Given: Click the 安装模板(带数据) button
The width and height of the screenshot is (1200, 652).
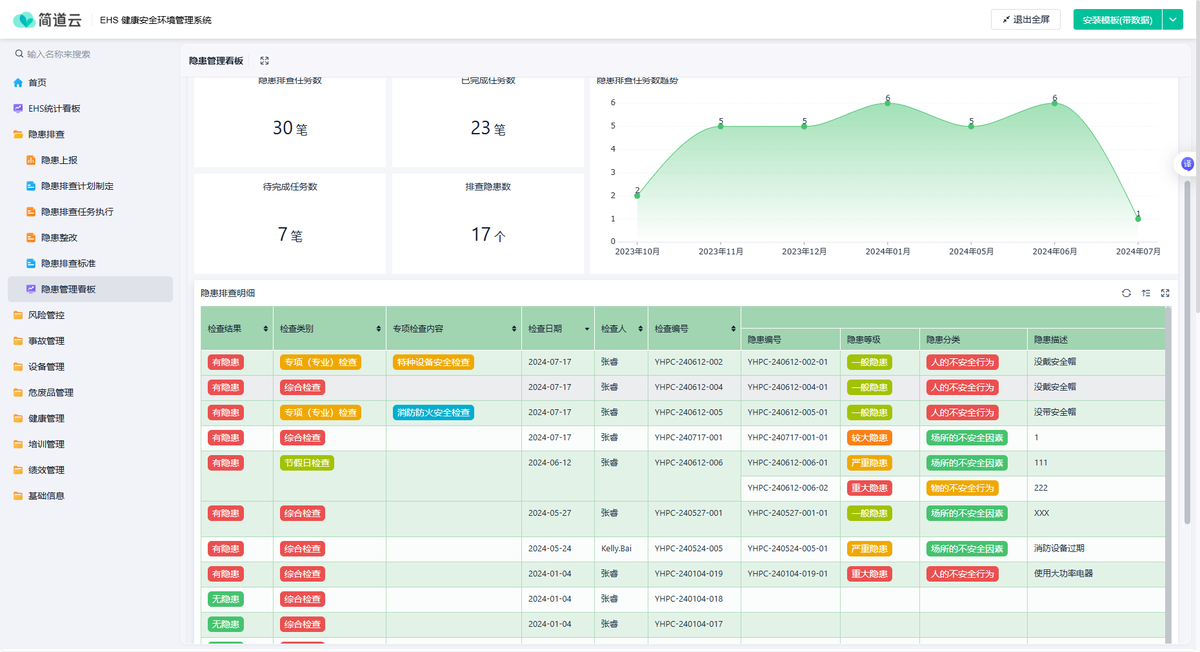Looking at the screenshot, I should tap(1117, 20).
